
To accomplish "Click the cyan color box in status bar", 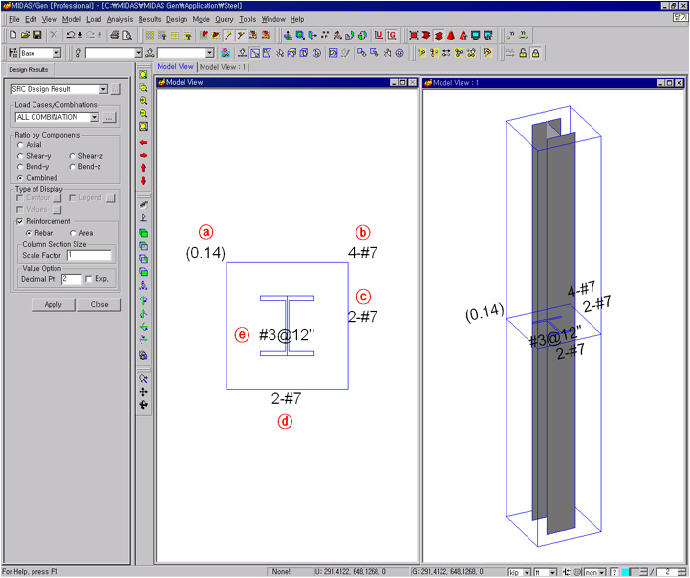I will [625, 572].
